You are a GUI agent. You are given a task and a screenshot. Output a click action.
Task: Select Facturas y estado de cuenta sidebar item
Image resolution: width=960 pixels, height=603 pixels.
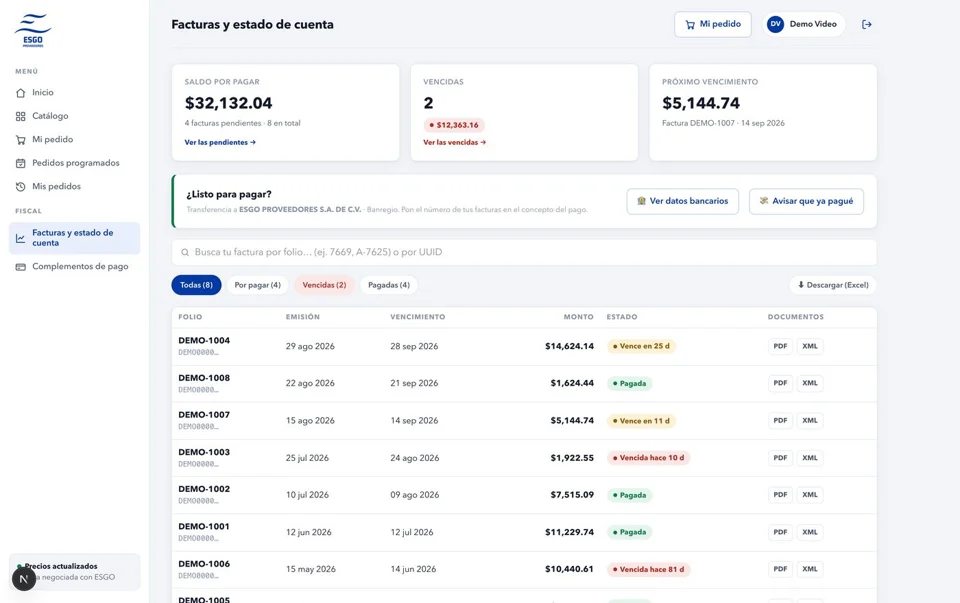74,238
